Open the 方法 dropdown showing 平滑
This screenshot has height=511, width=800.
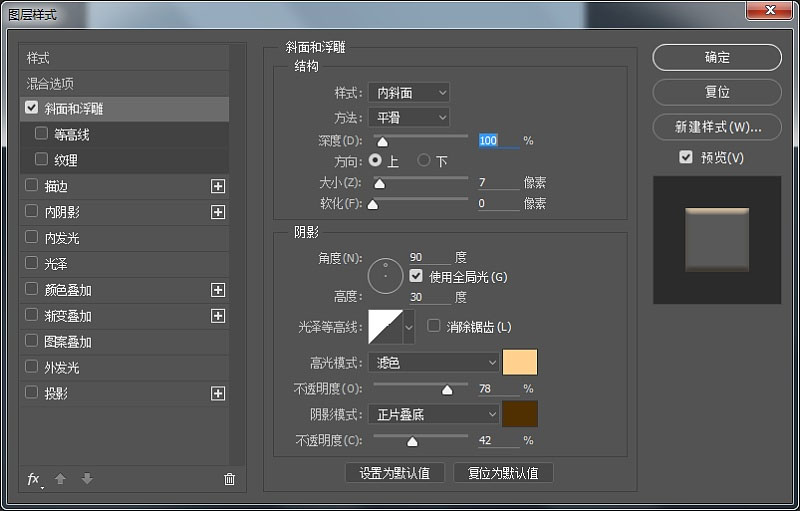coord(409,118)
